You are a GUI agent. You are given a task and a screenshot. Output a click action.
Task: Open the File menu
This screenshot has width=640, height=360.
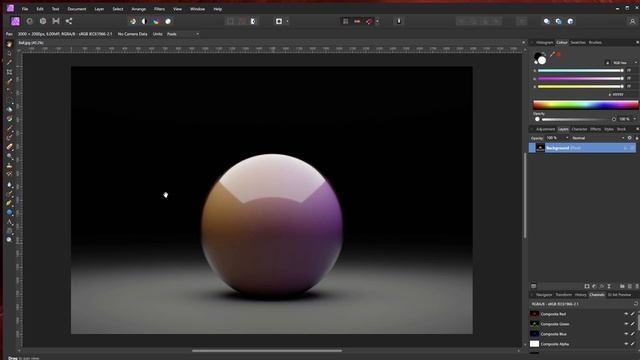pos(25,9)
